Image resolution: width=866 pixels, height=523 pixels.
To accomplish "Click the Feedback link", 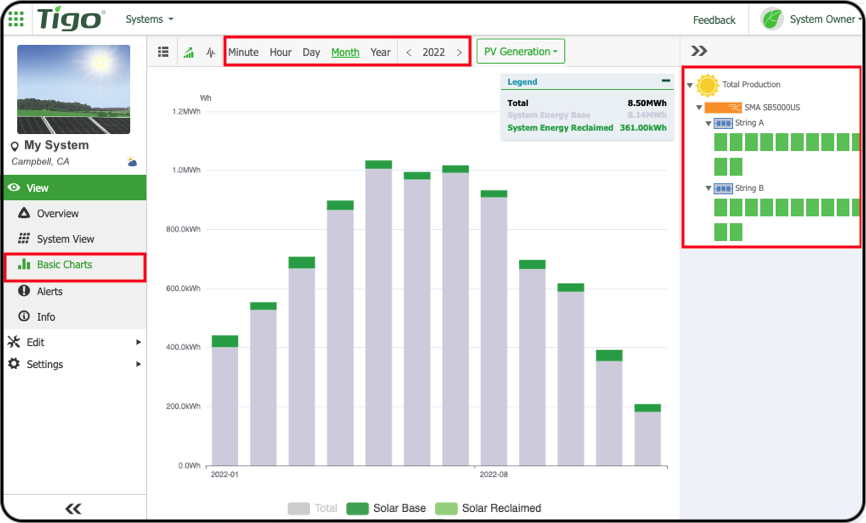I will pyautogui.click(x=714, y=20).
